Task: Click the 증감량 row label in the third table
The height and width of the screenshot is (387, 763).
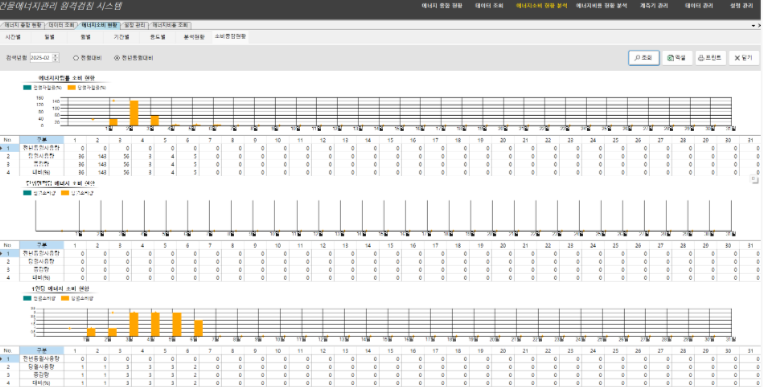Action: pos(41,375)
